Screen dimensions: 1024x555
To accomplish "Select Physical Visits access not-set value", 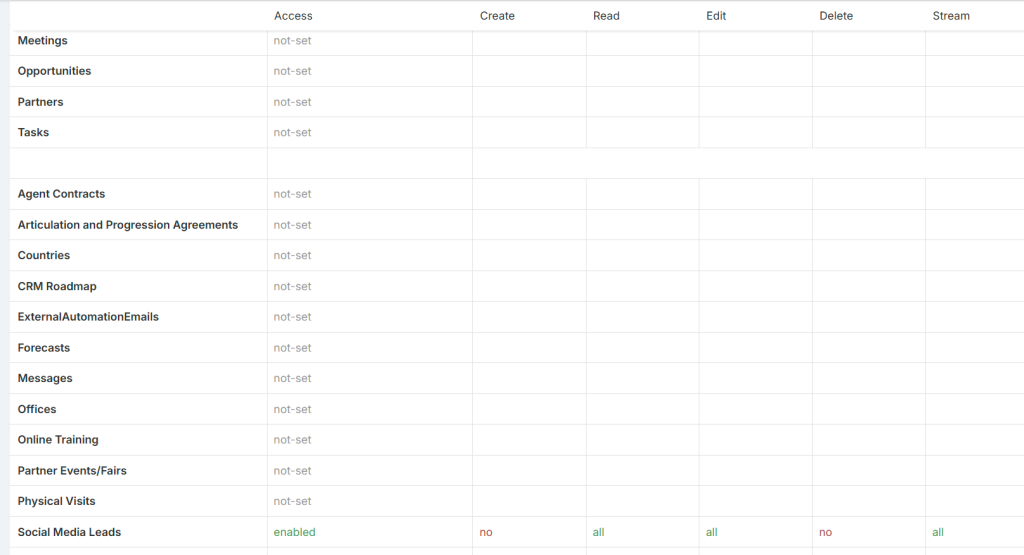I will coord(292,501).
